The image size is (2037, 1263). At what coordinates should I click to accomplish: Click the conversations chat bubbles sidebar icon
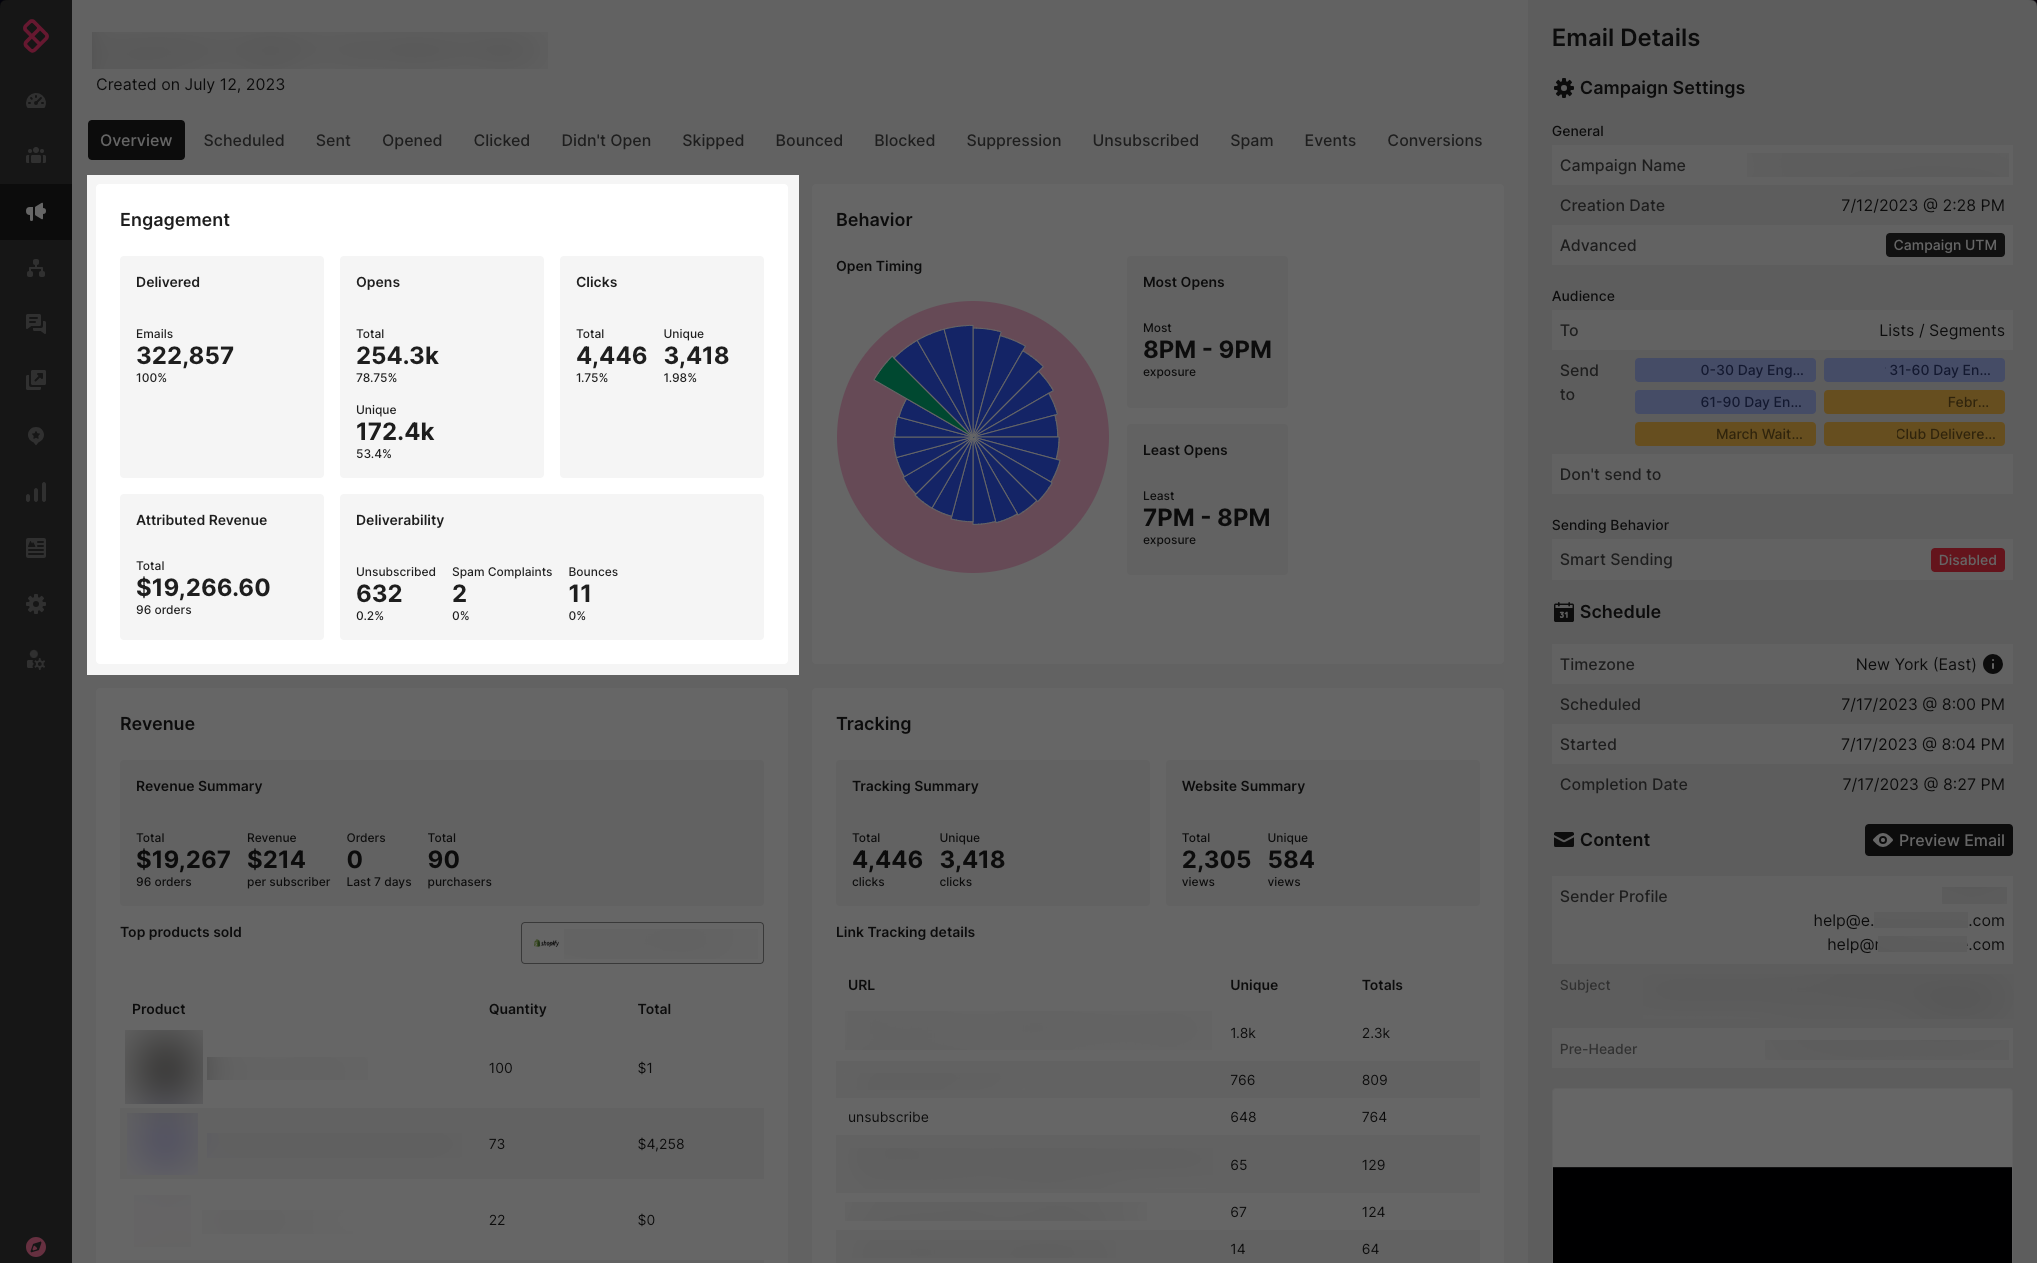click(x=36, y=324)
